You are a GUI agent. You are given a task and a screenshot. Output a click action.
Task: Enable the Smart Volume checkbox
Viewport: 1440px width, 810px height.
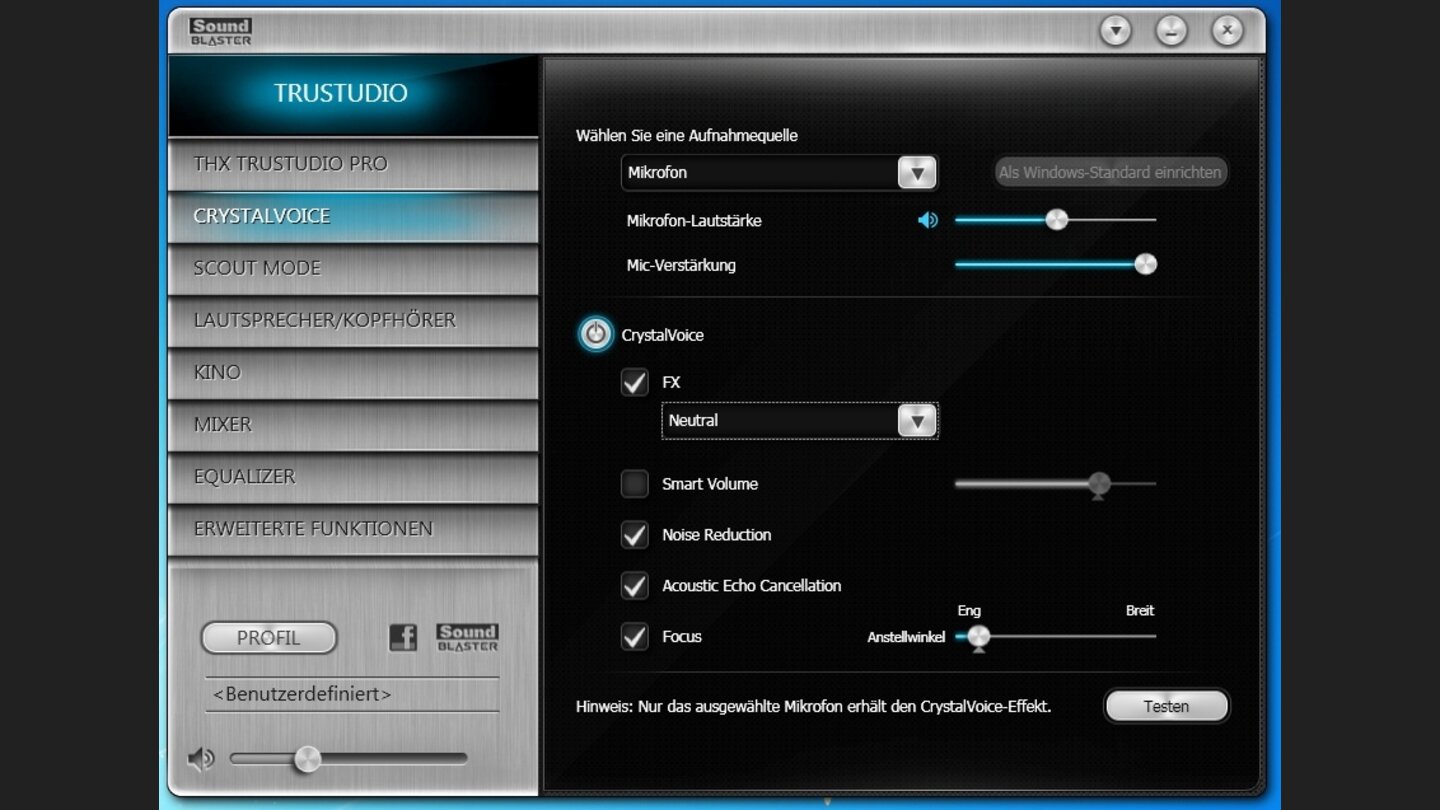pos(635,484)
